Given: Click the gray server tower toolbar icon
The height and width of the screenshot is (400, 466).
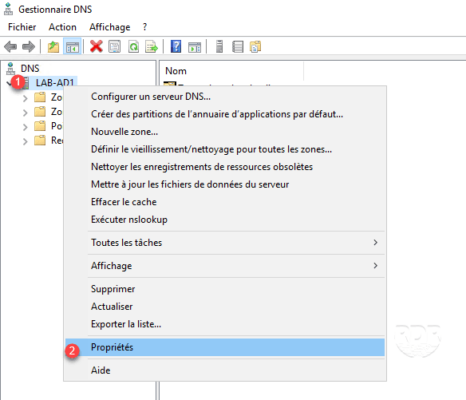Looking at the screenshot, I should point(219,46).
